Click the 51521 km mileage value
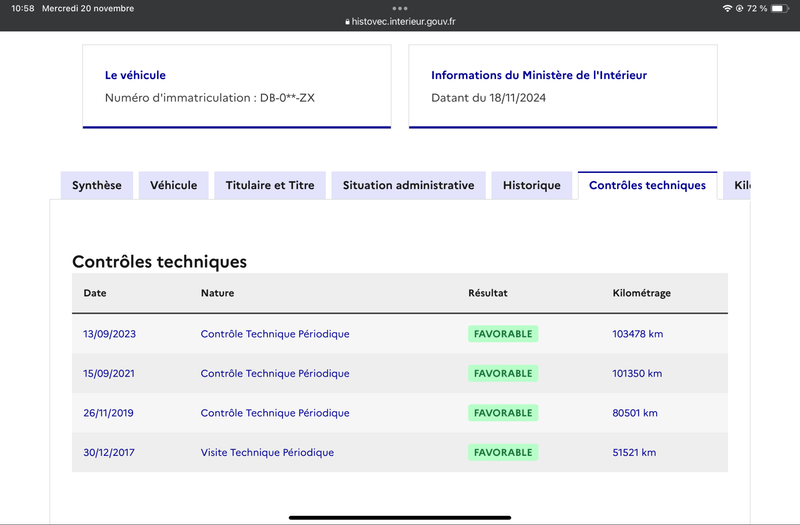The width and height of the screenshot is (800, 525). point(634,452)
